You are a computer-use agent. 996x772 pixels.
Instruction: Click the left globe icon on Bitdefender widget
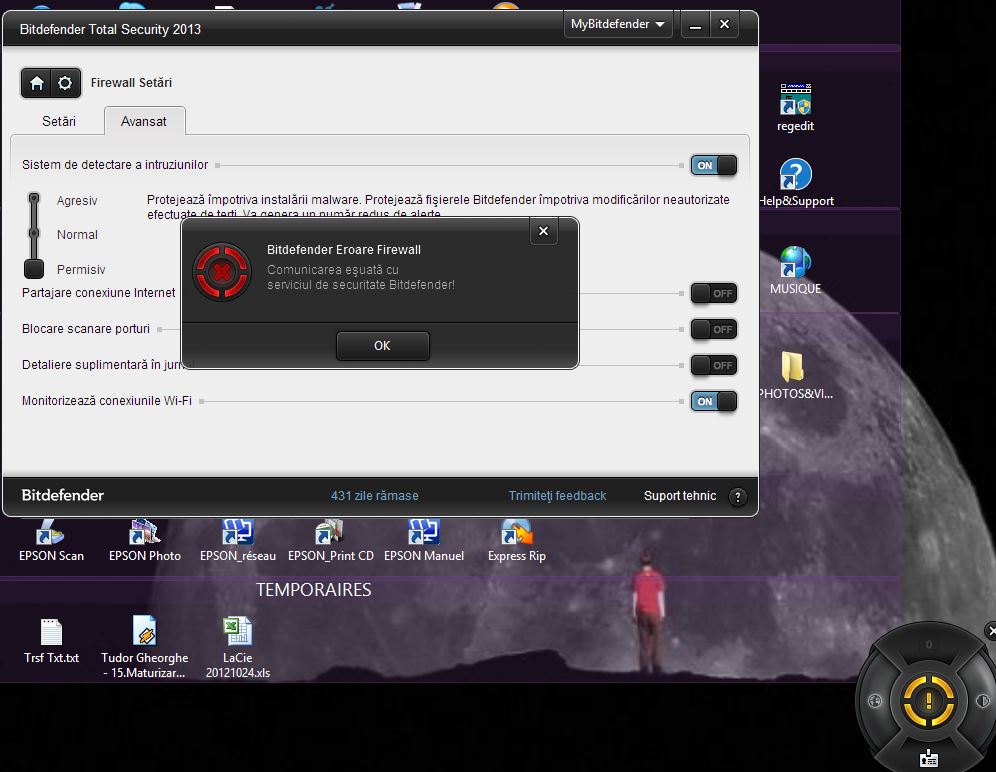tap(875, 701)
